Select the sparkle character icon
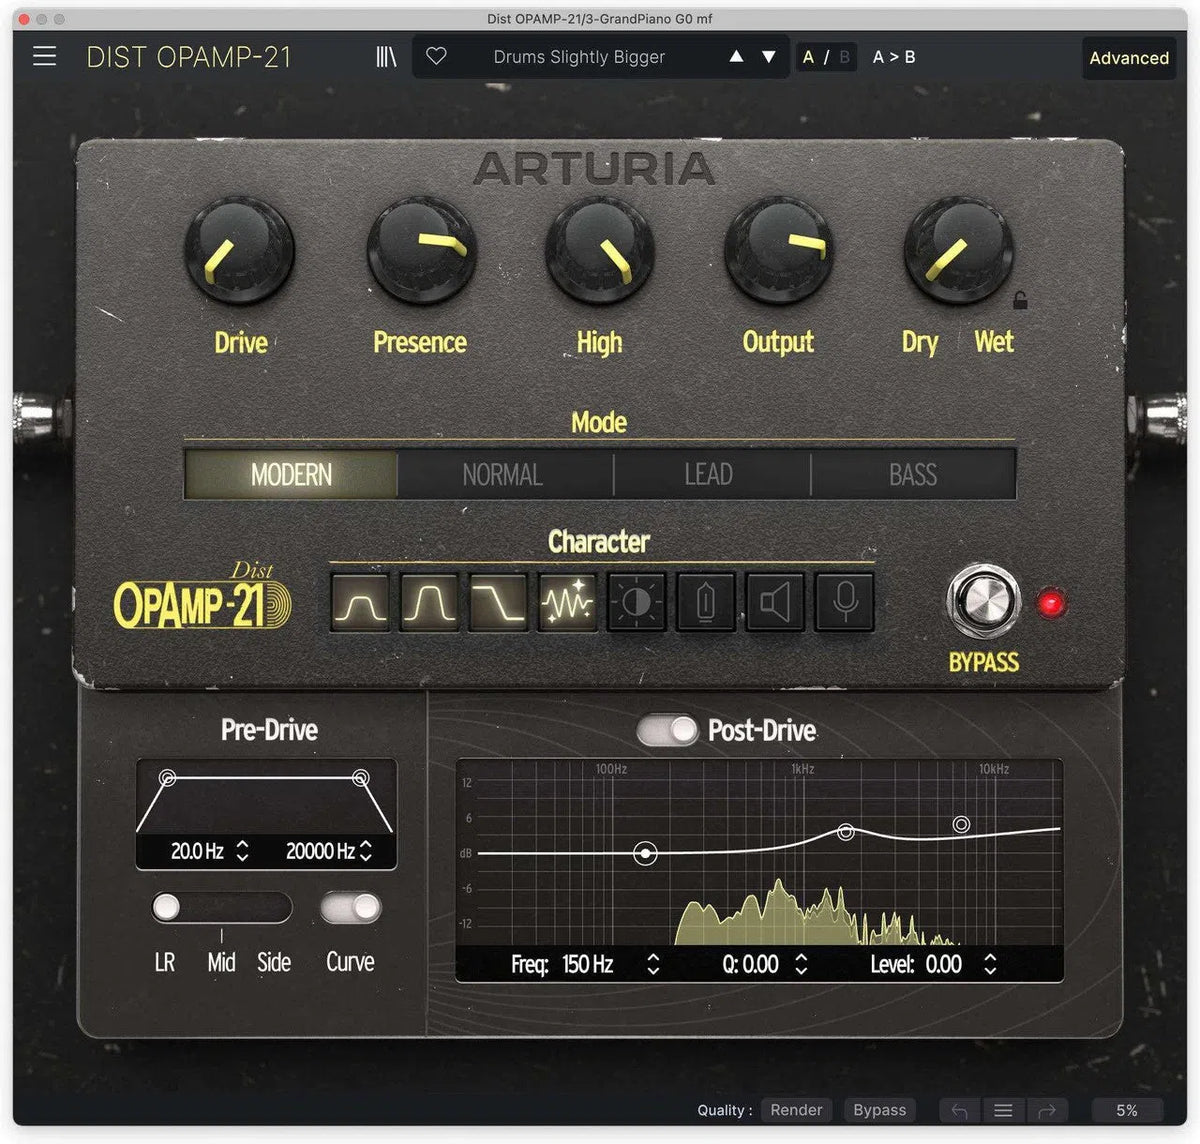Viewport: 1200px width, 1144px height. (x=567, y=601)
